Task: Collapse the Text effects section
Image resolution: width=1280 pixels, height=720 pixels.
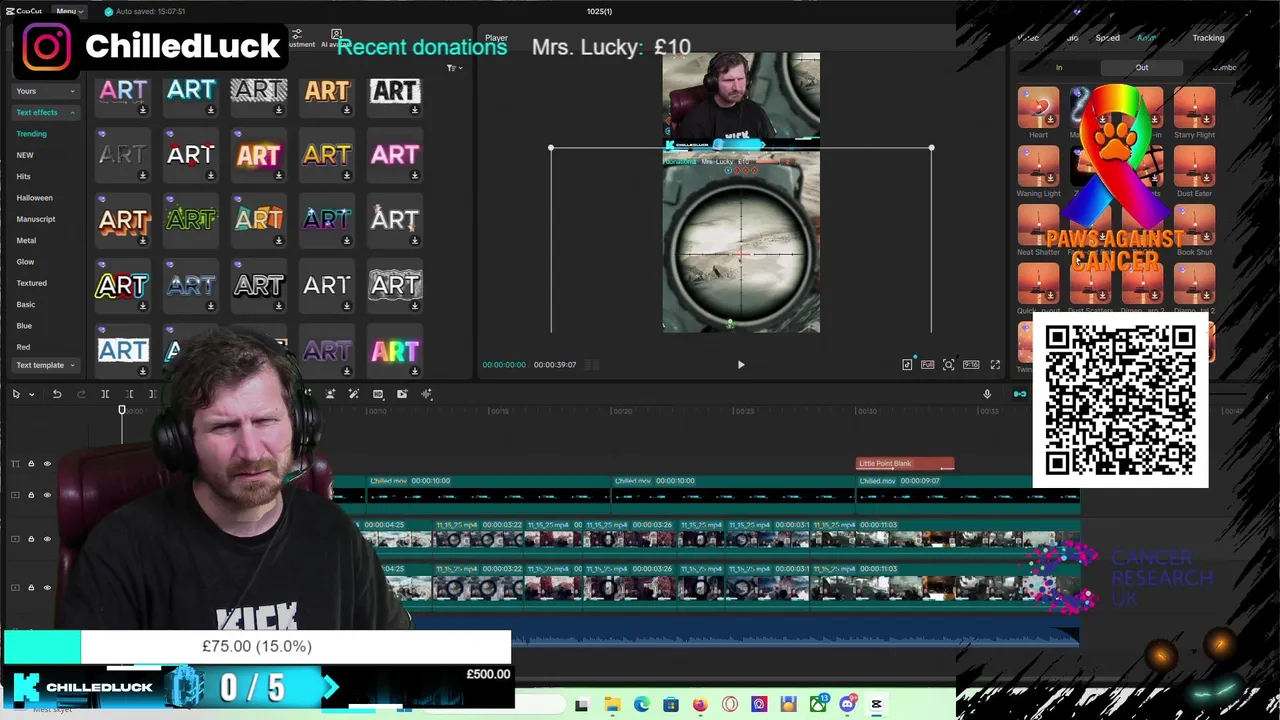Action: click(x=45, y=112)
